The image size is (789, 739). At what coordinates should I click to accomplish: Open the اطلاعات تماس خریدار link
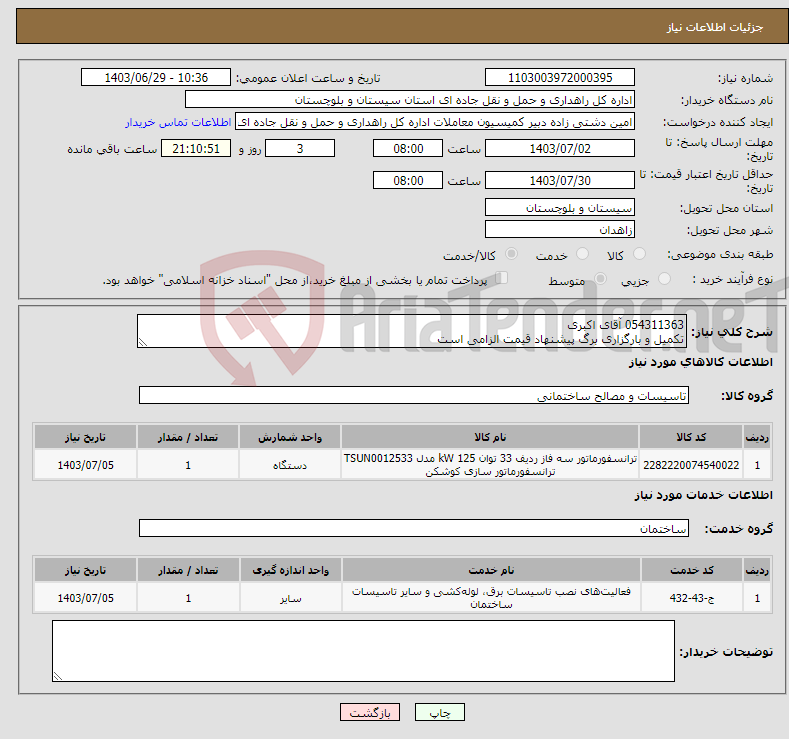[178, 122]
